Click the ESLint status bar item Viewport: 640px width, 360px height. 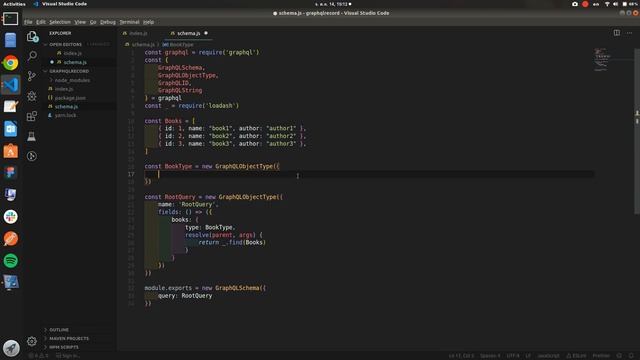click(576, 356)
